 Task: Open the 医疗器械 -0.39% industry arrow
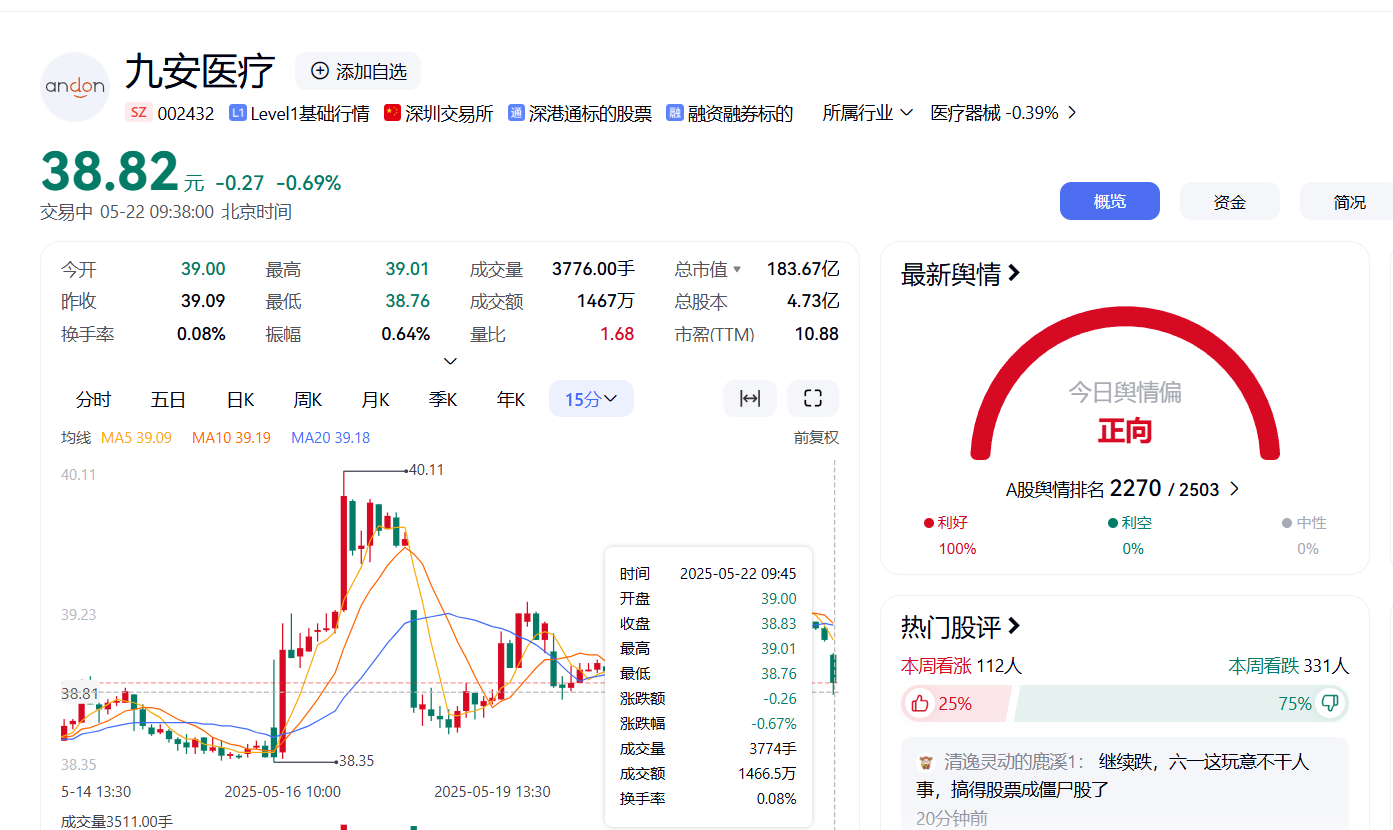click(1072, 113)
